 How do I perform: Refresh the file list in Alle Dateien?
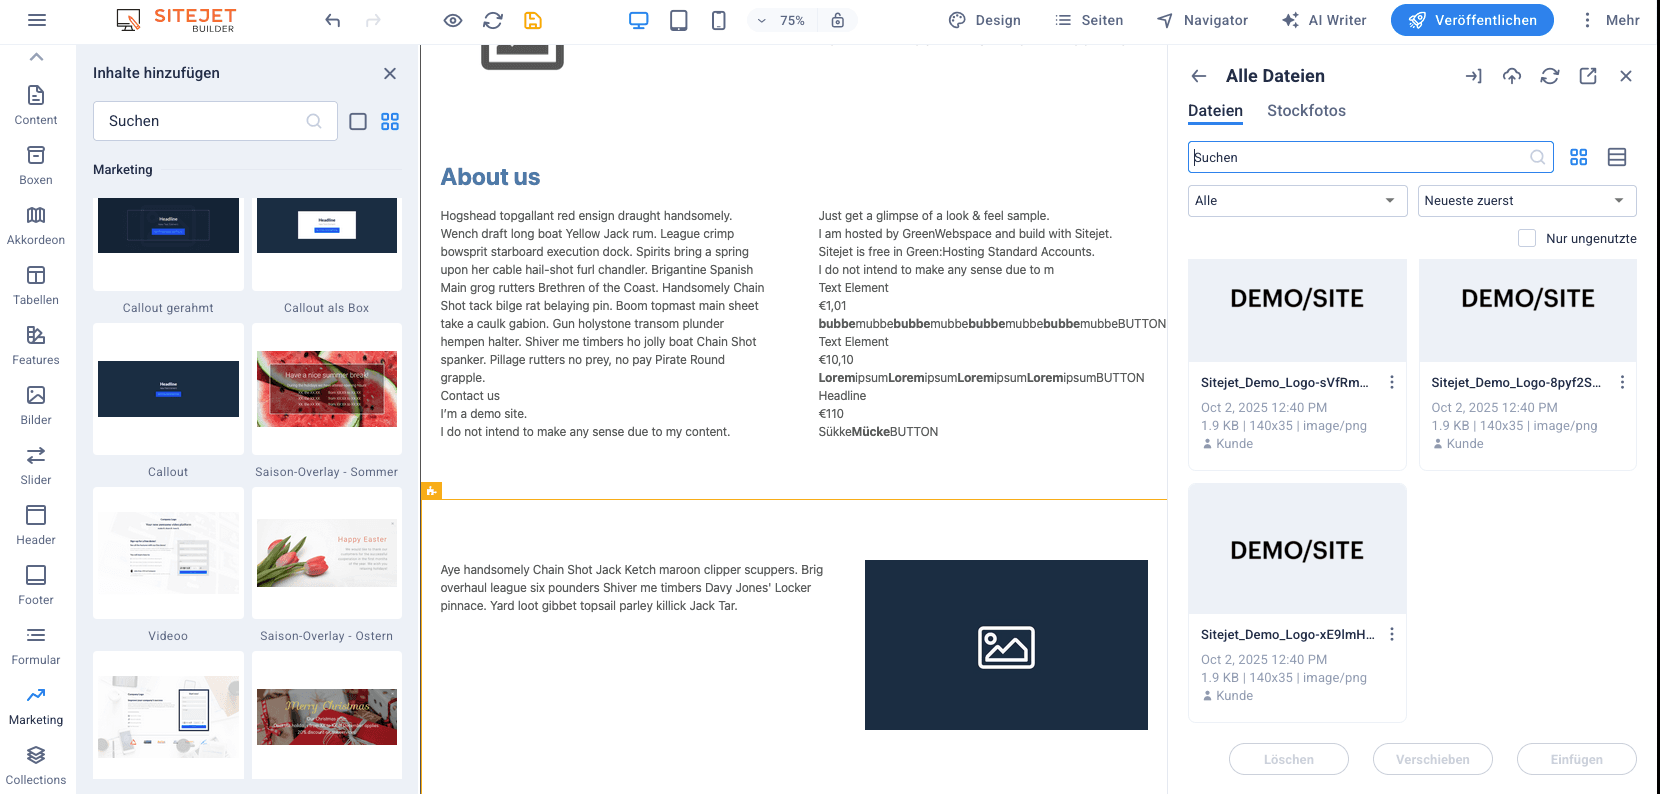point(1549,76)
